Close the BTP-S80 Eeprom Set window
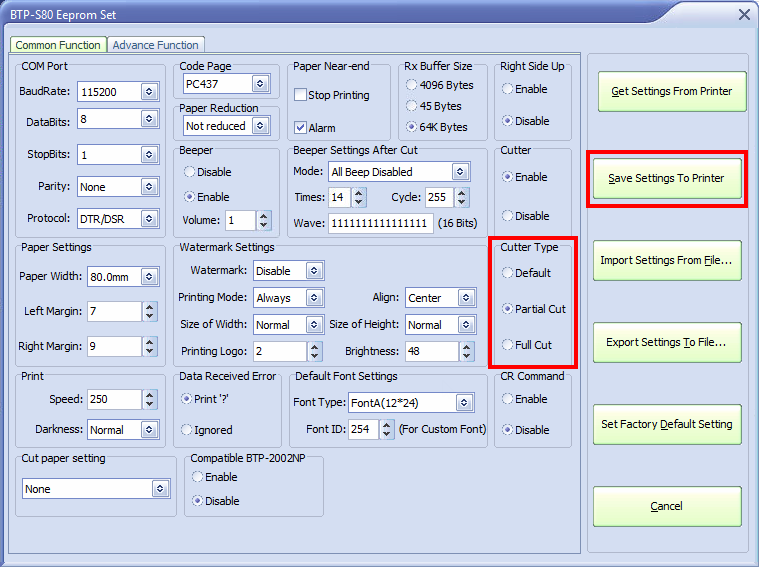Screen dimensions: 759x567 744,15
